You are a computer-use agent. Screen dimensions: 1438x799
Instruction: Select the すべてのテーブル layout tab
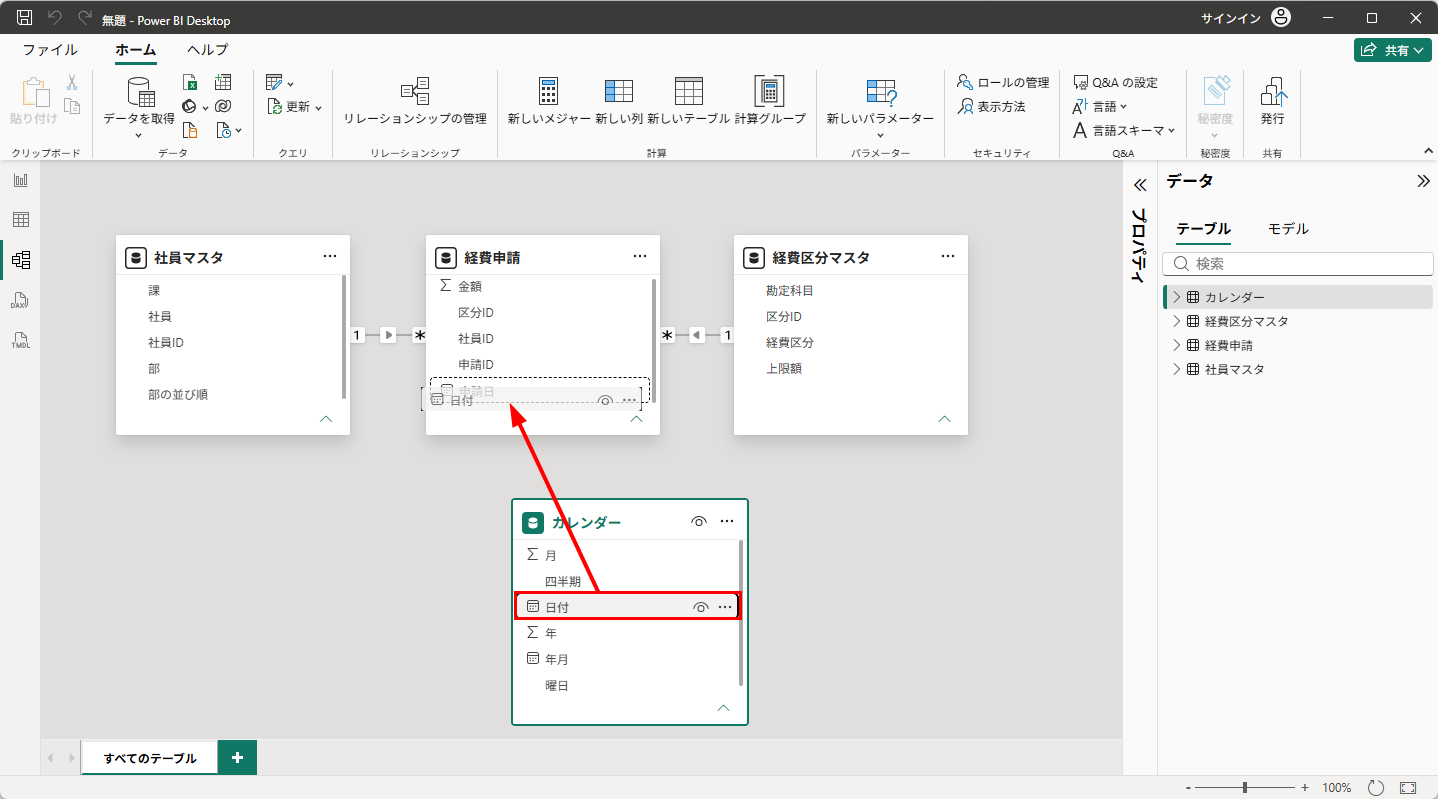(x=150, y=758)
